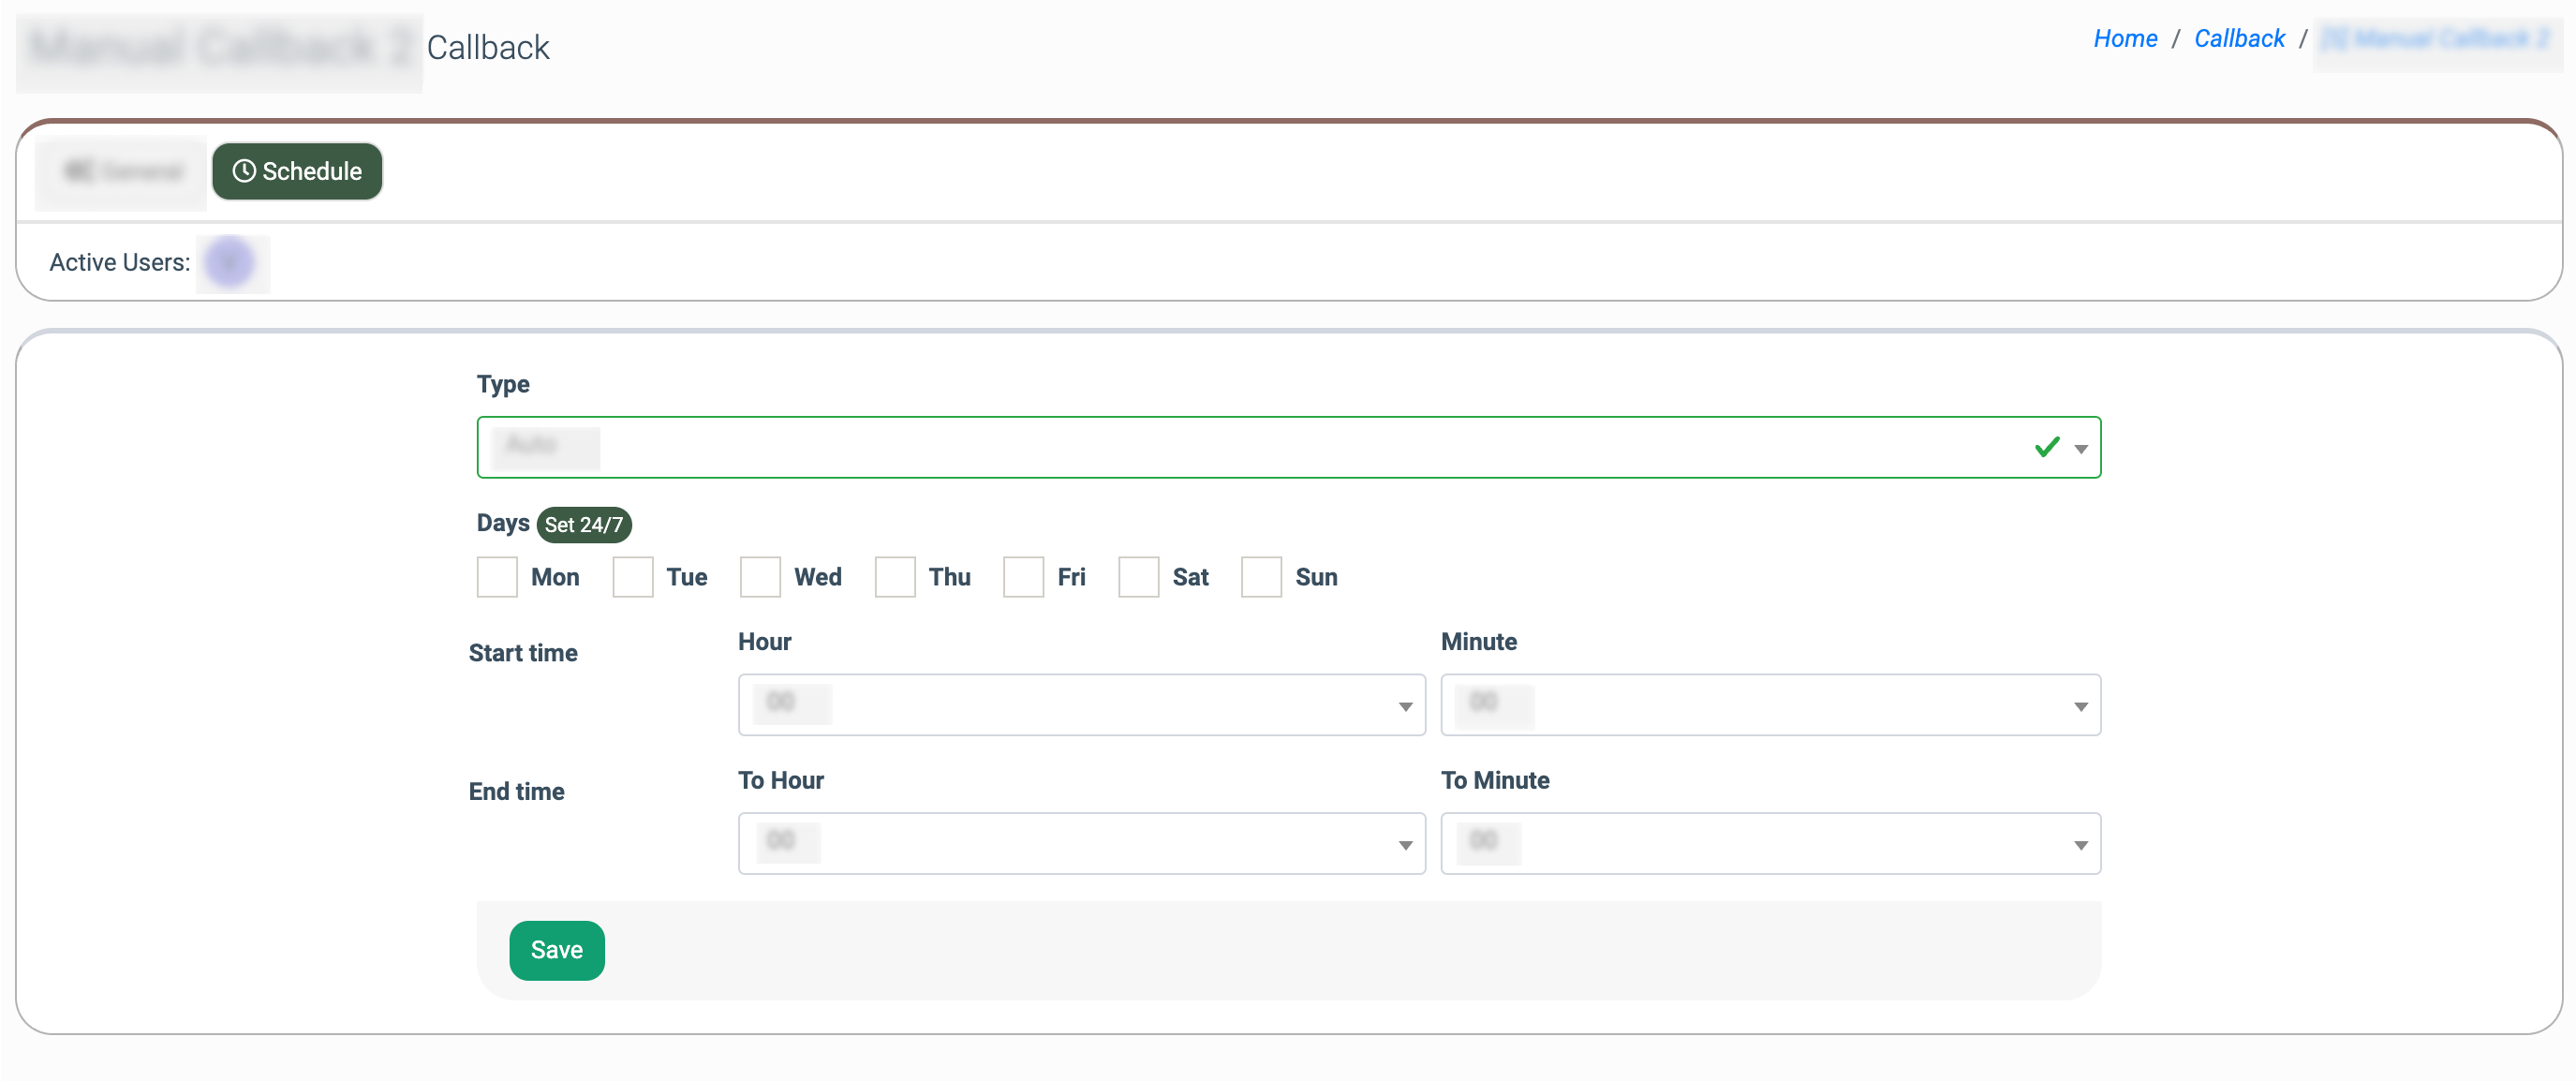Go to Home breadcrumb link
2576x1081 pixels.
(2125, 38)
